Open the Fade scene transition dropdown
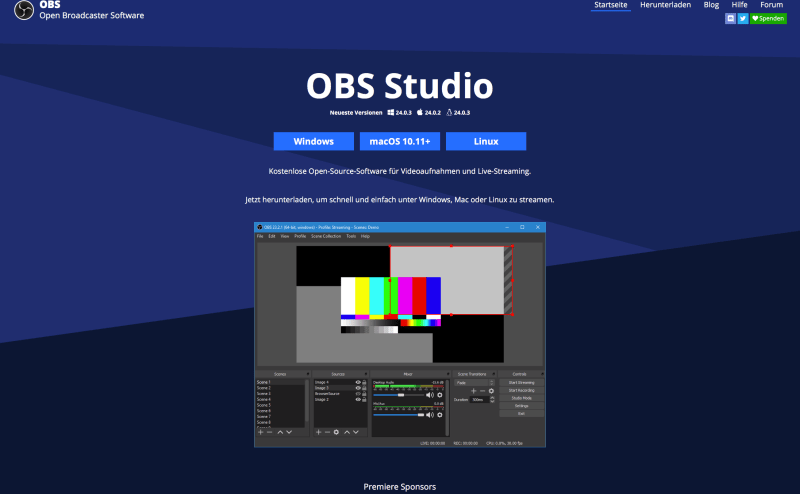 (x=475, y=382)
